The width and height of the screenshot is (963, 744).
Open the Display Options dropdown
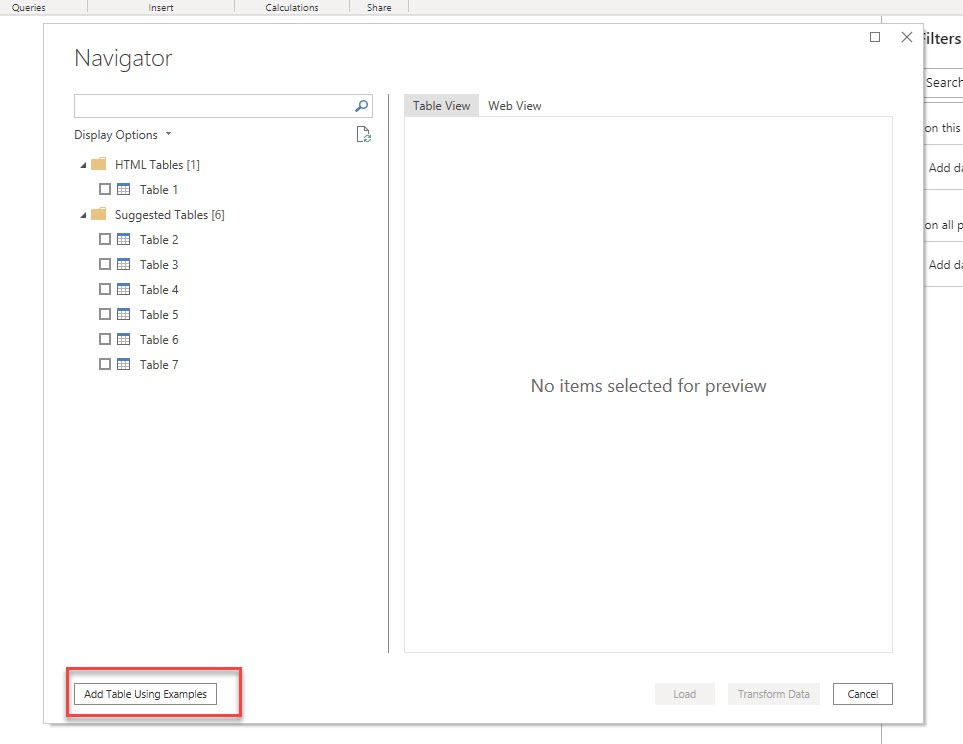[x=122, y=134]
